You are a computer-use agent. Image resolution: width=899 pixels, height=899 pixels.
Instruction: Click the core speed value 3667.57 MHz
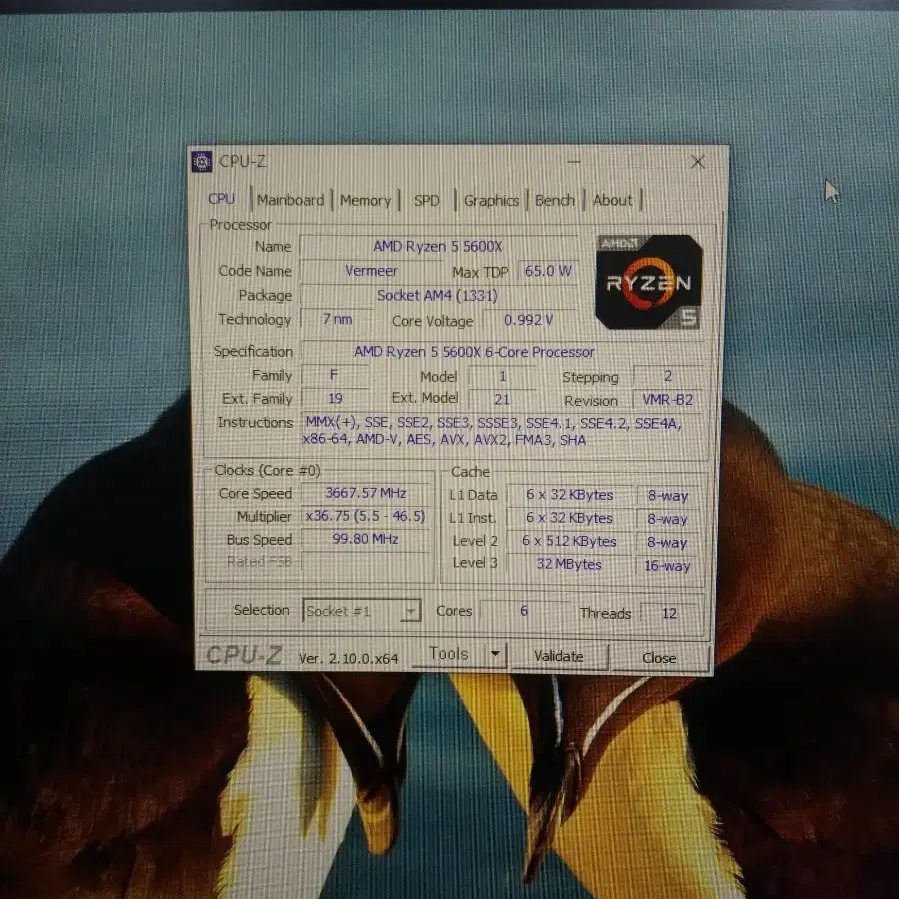coord(366,493)
